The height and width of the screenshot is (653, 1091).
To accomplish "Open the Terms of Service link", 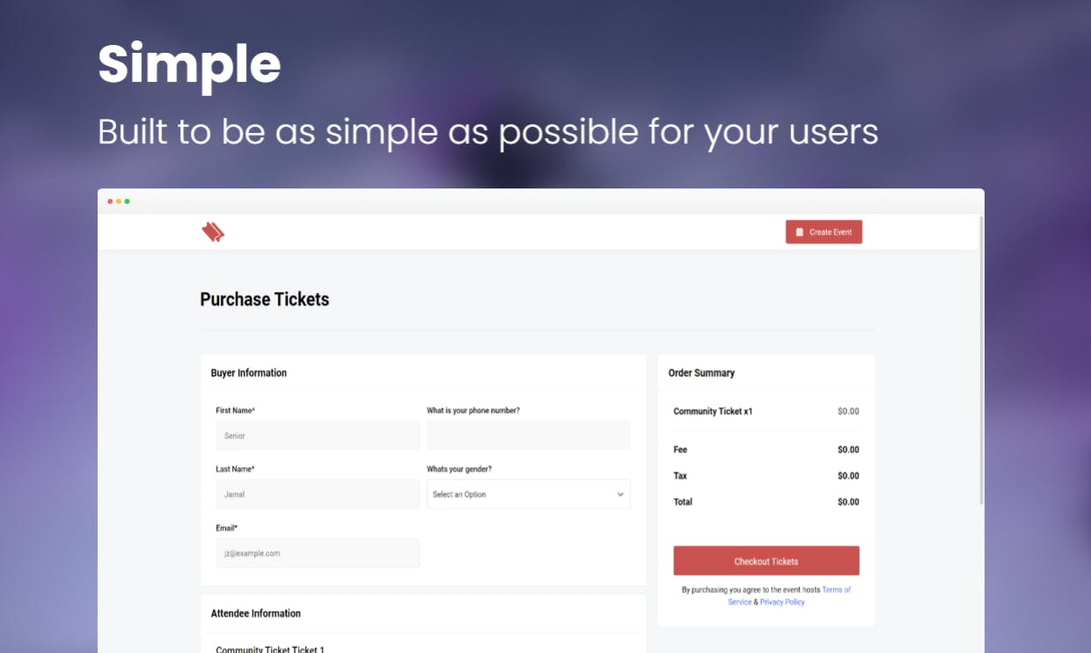I will [835, 590].
